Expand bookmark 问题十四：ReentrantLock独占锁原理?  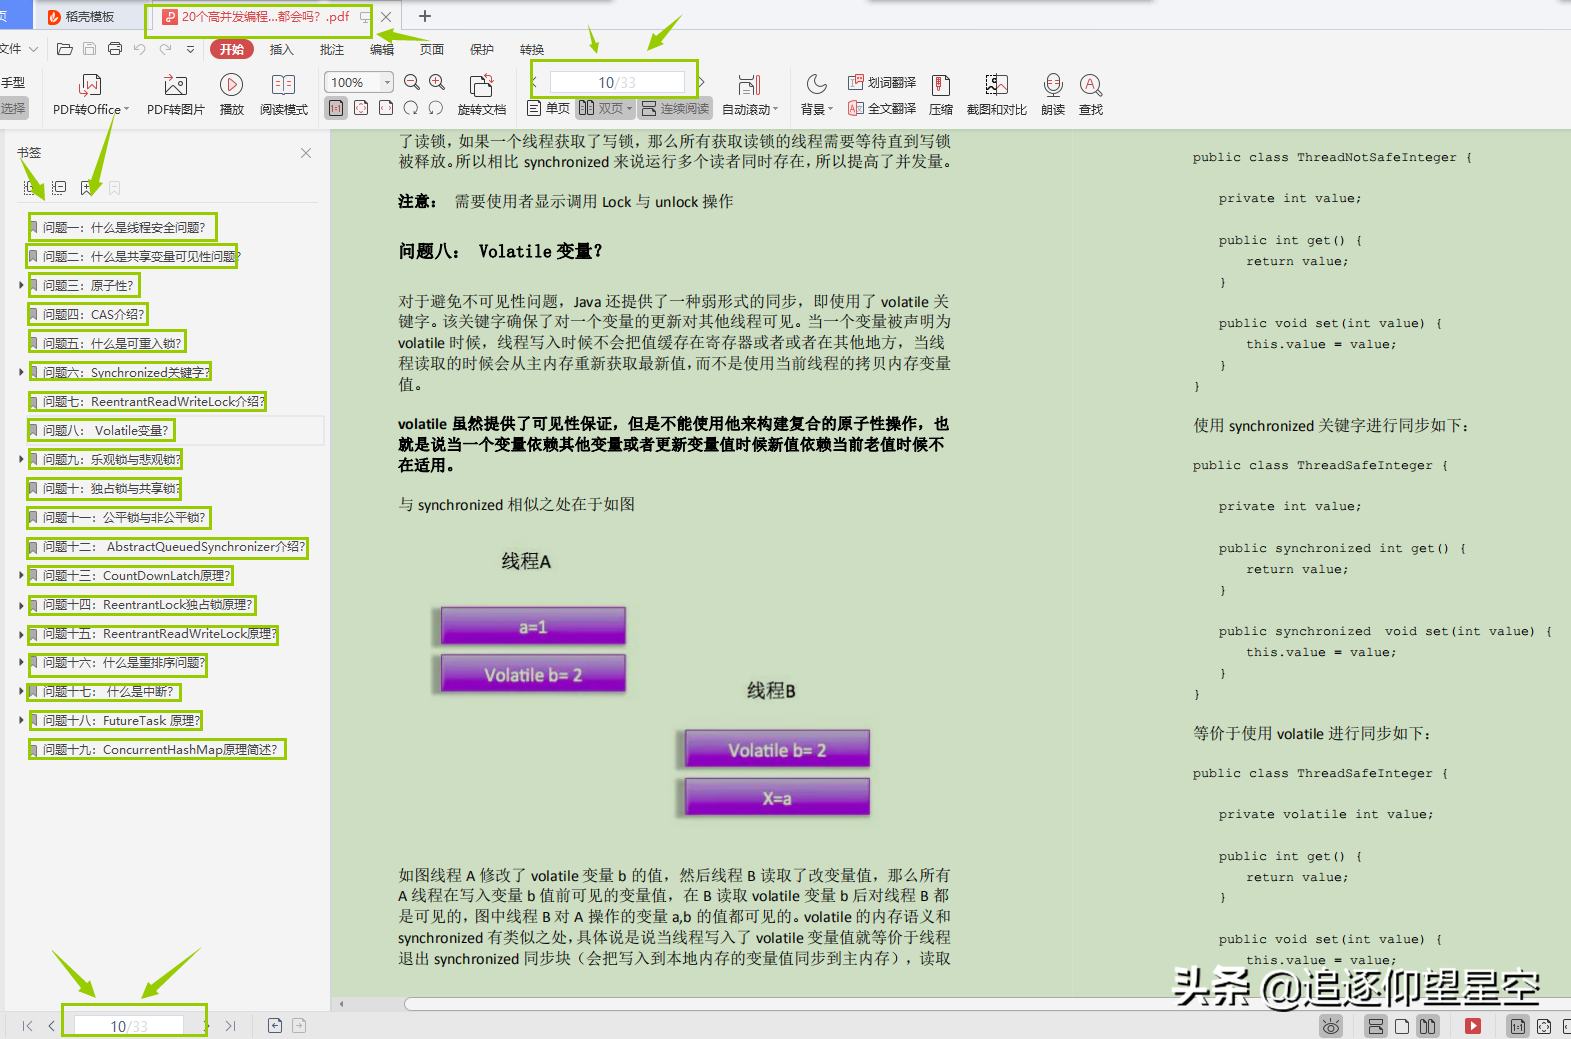click(21, 604)
